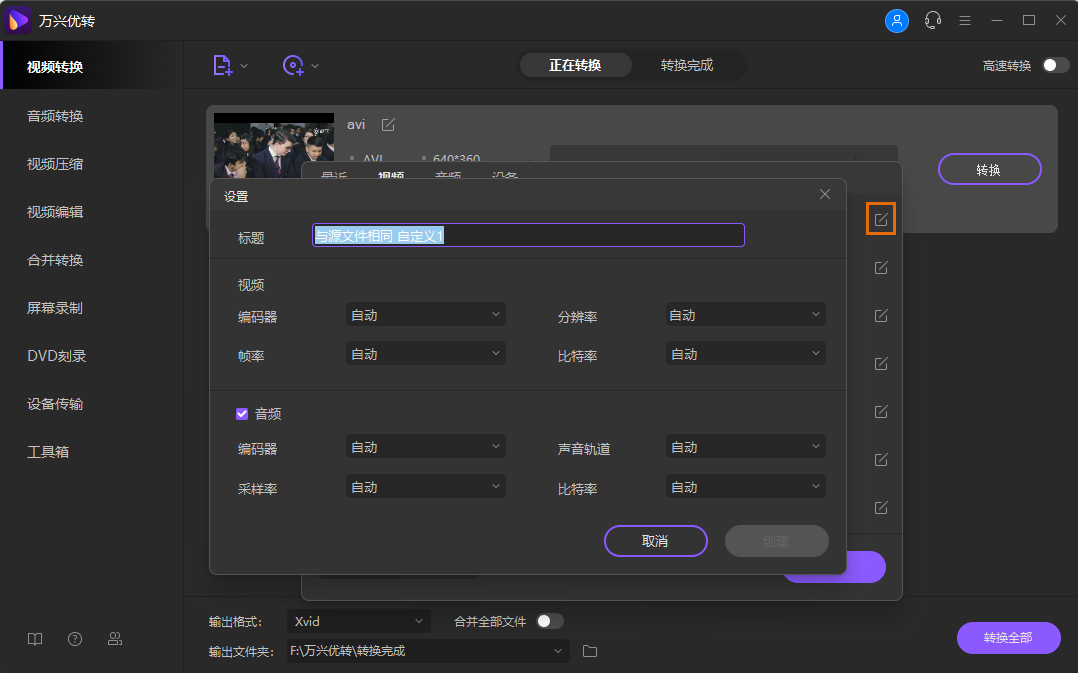Click the 取消 cancel button in the dialog
This screenshot has width=1078, height=673.
[x=655, y=540]
